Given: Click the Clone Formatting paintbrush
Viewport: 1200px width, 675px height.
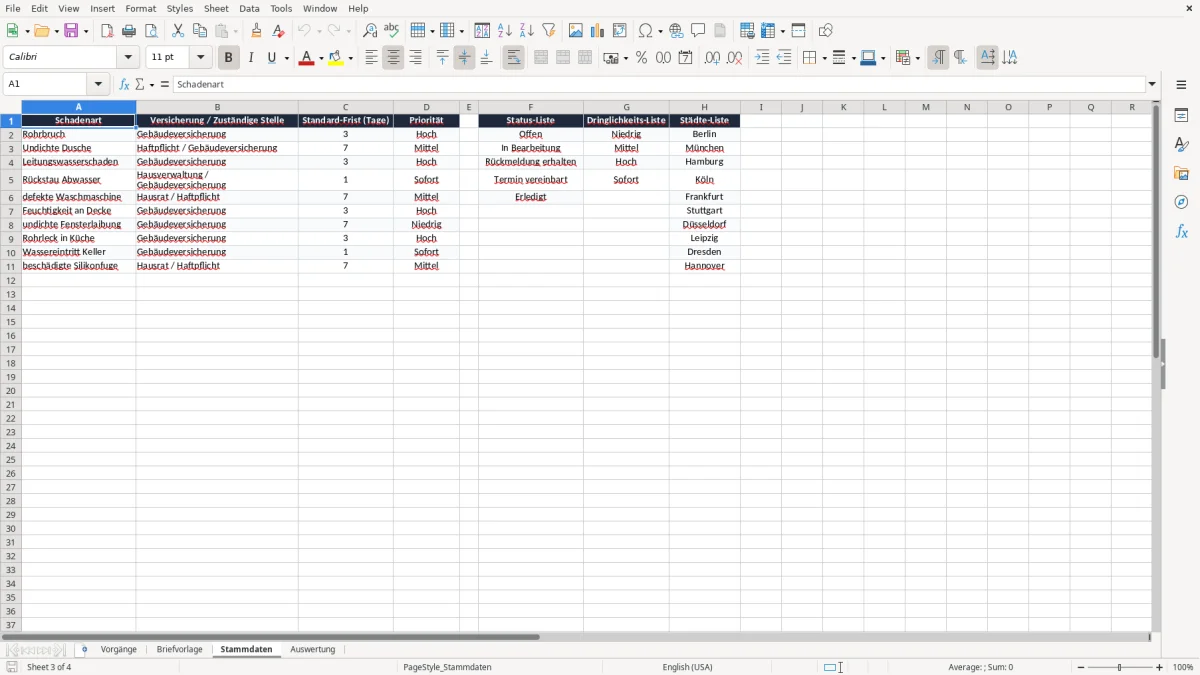Looking at the screenshot, I should pos(257,31).
